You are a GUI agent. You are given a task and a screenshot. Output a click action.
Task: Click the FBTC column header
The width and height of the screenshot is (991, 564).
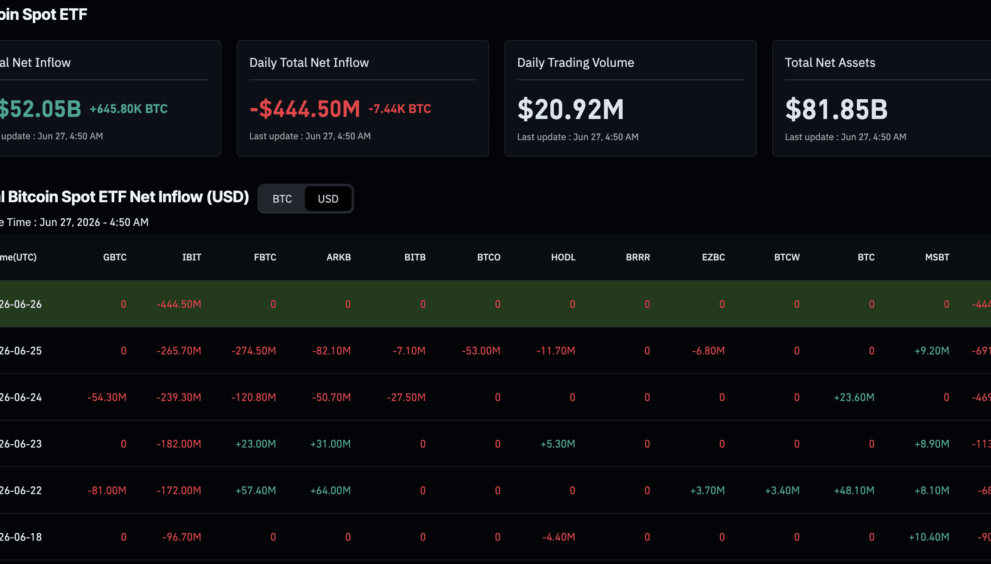[265, 257]
